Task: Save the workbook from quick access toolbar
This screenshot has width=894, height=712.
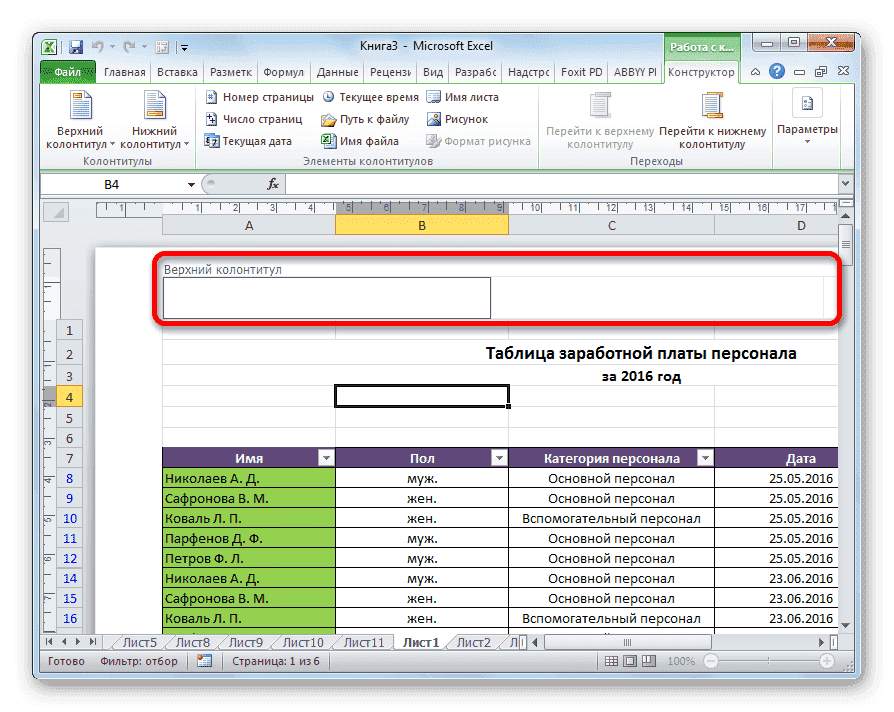Action: click(75, 46)
